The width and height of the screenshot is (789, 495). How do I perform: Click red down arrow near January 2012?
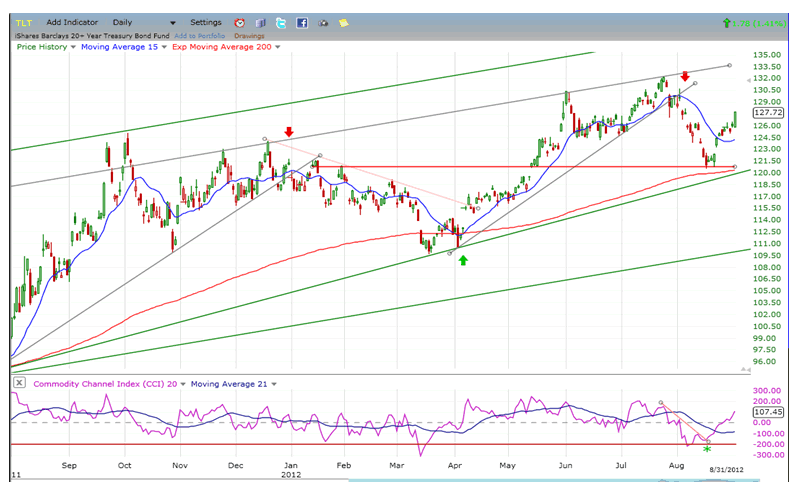288,132
